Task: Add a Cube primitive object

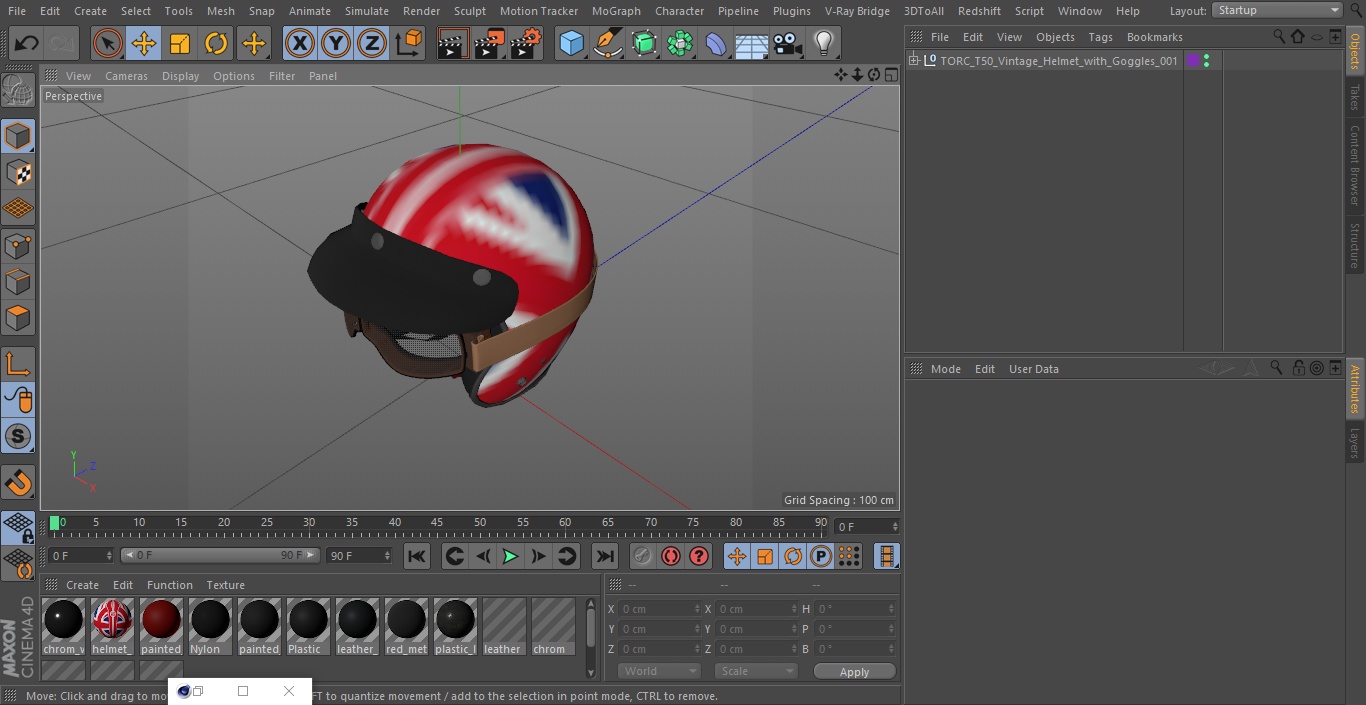Action: point(571,43)
